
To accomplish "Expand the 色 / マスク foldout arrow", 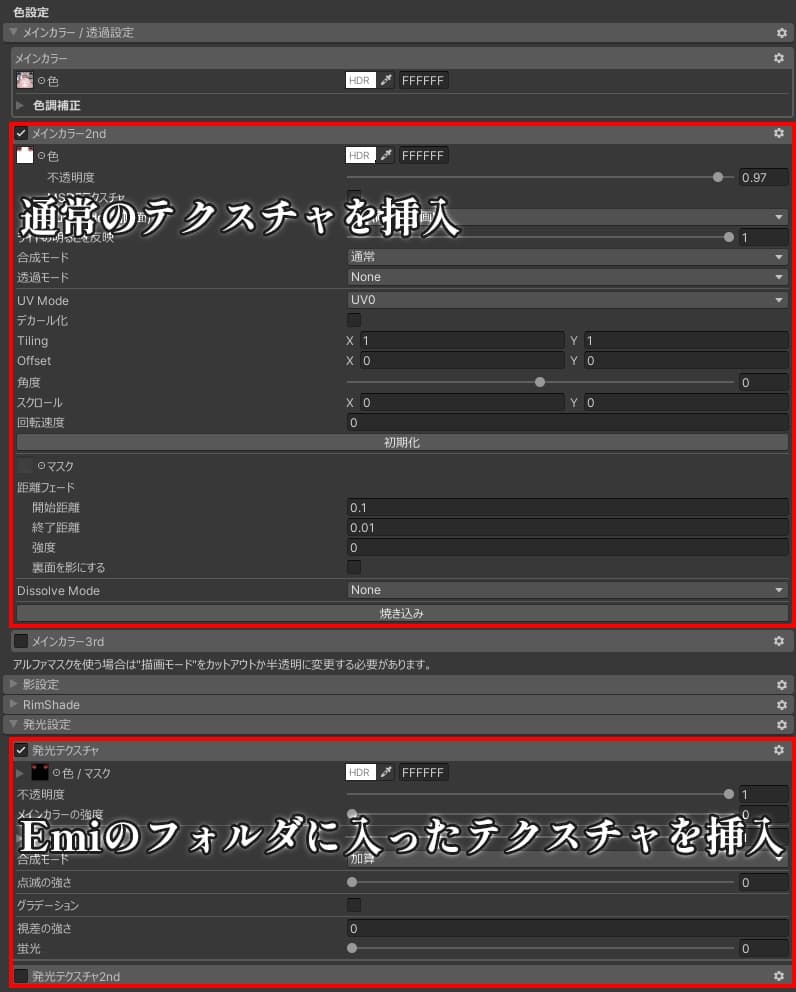I will tap(20, 773).
